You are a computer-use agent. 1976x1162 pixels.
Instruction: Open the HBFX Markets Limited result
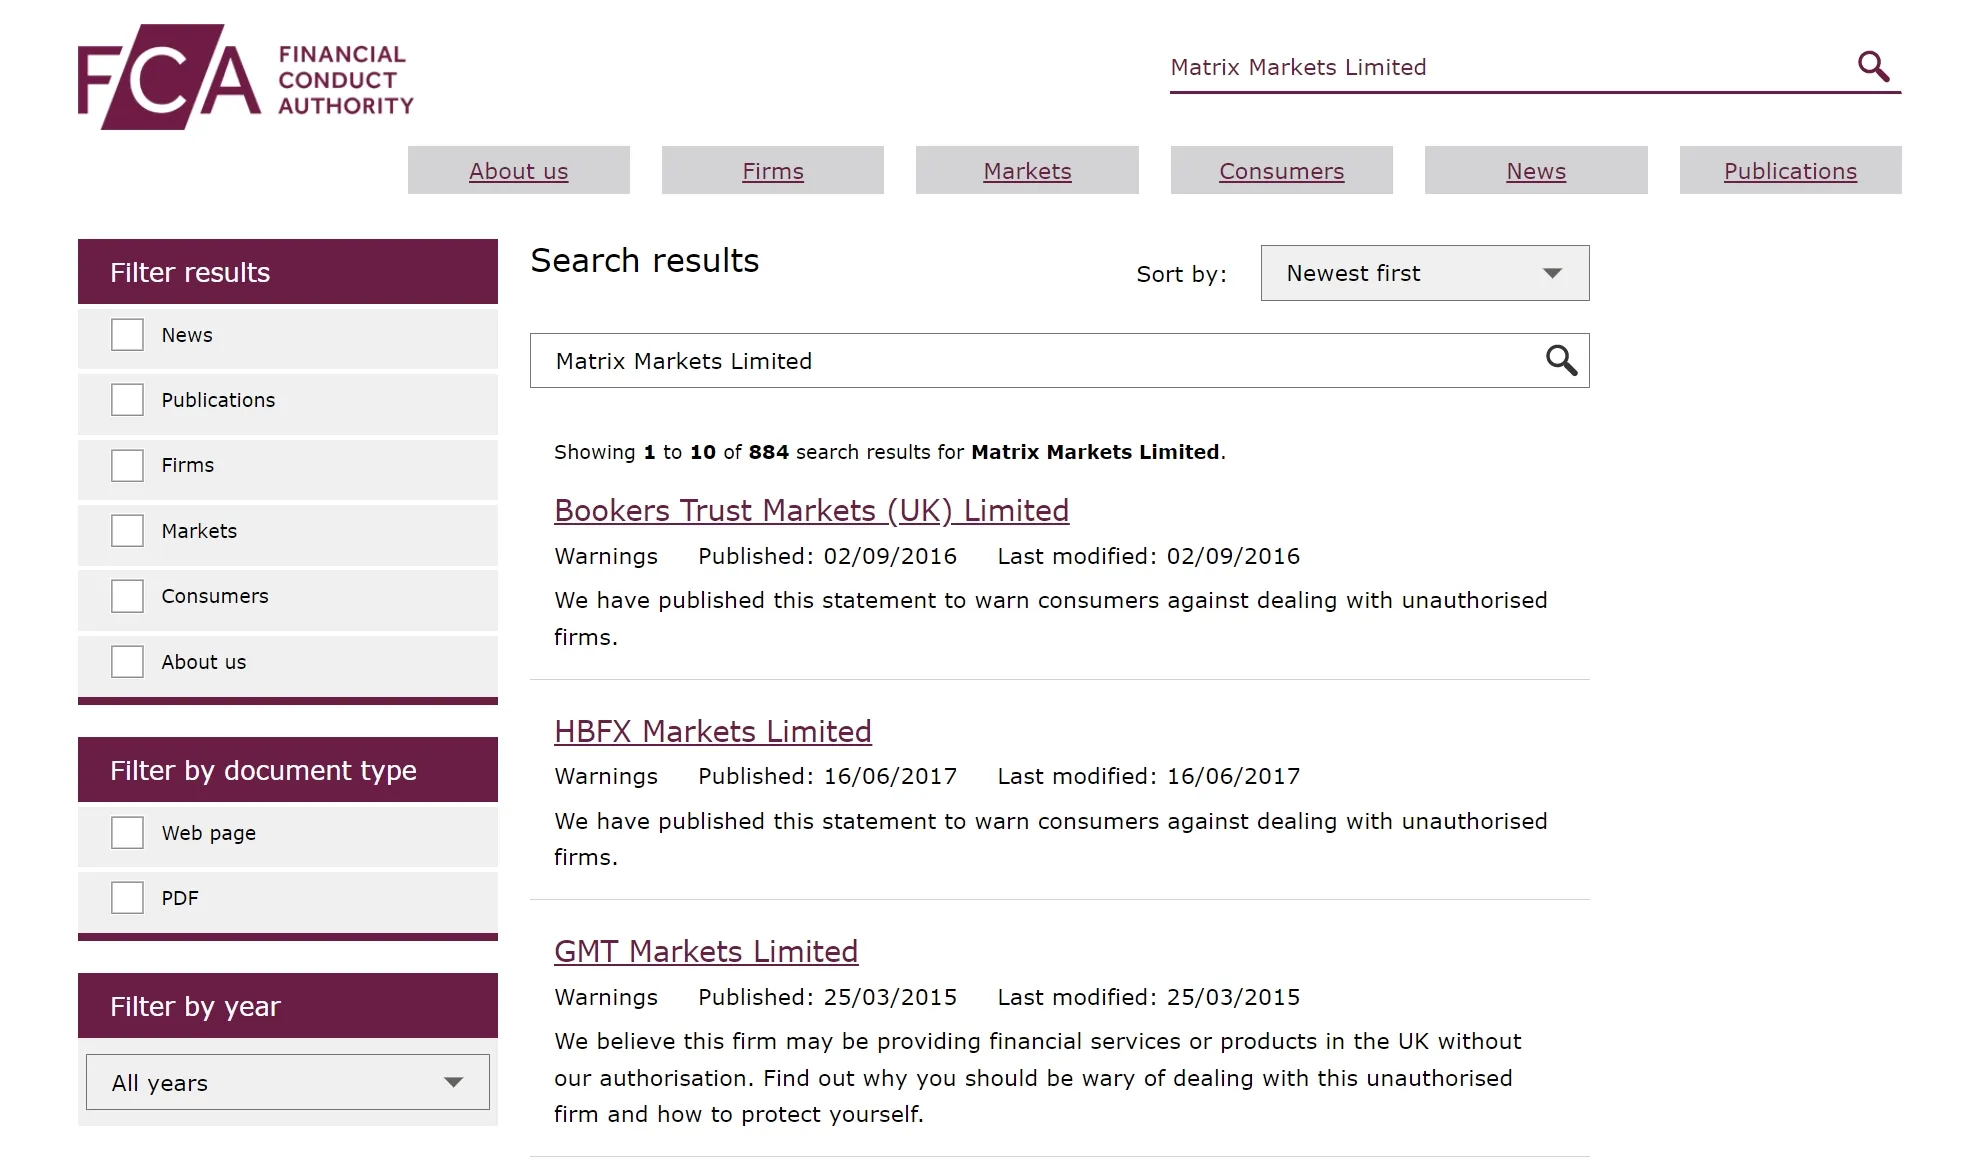click(x=713, y=731)
